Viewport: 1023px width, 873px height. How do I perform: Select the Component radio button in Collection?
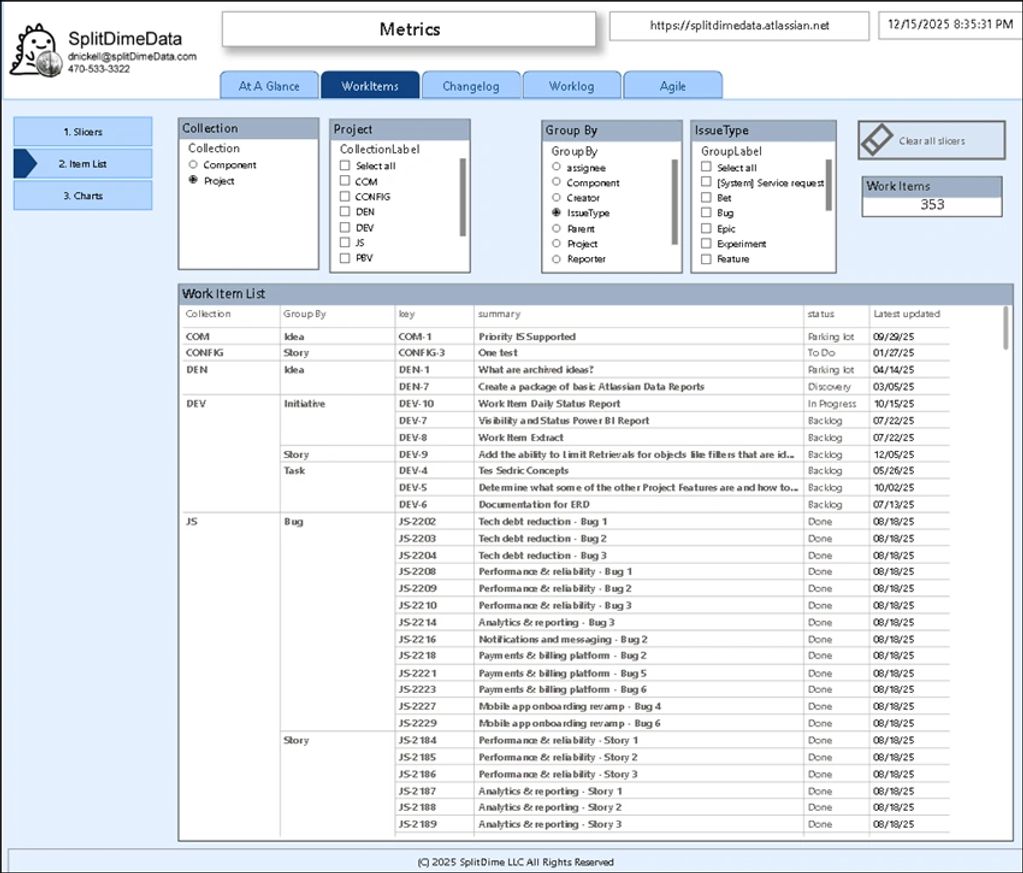tap(193, 165)
